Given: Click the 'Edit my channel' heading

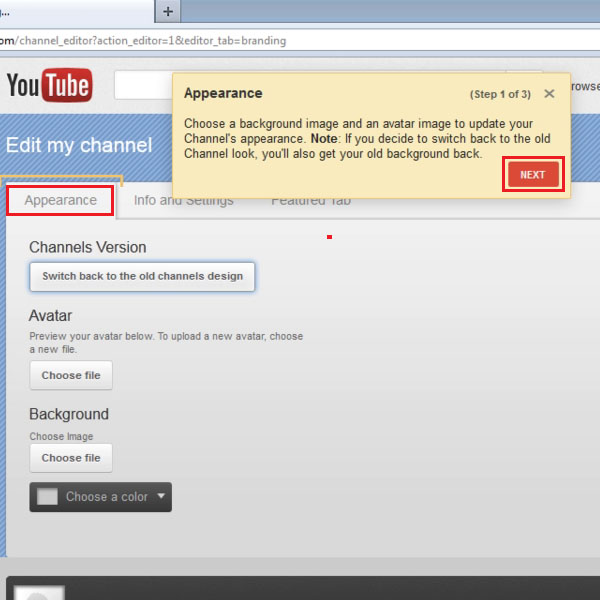Looking at the screenshot, I should coord(79,145).
